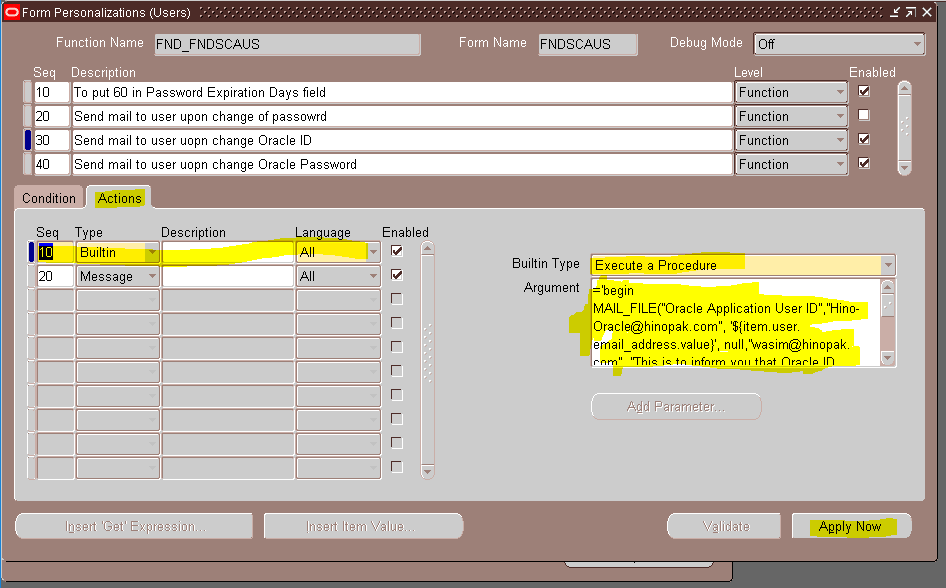
Task: Click the Oracle icon in the title bar
Action: (x=11, y=12)
